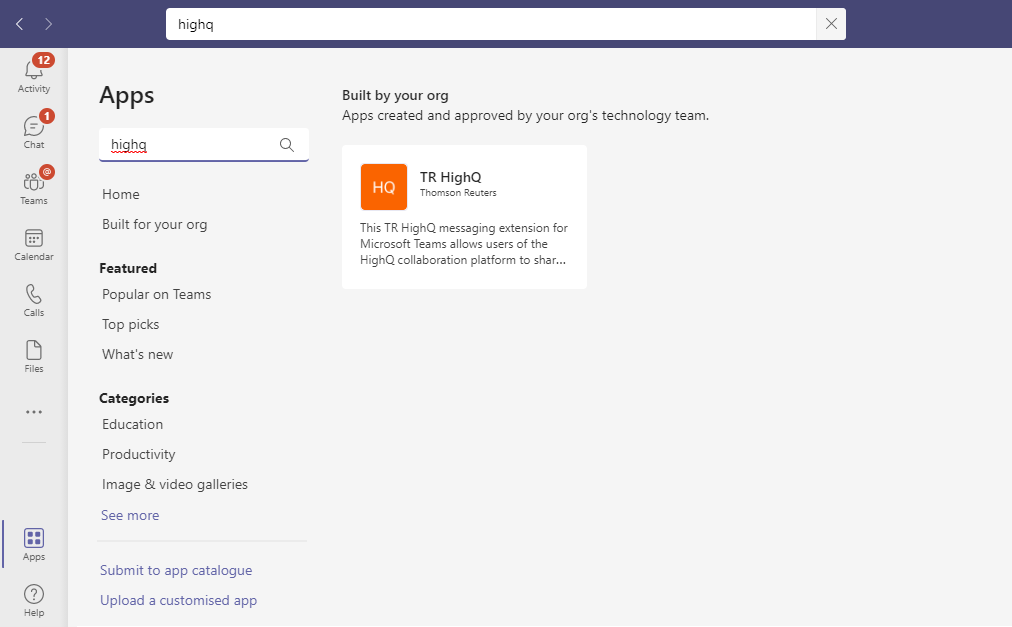This screenshot has height=627, width=1012.
Task: Open Help at the sidebar bottom
Action: tap(34, 600)
